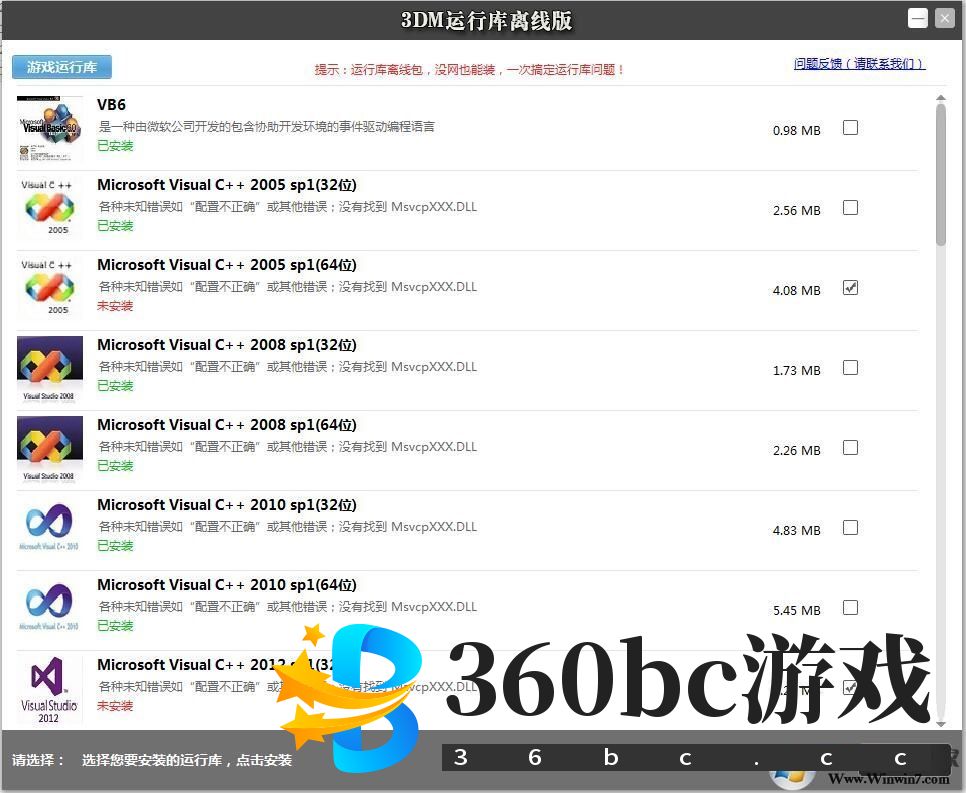This screenshot has height=793, width=966.
Task: Select Microsoft Visual C++ 2005 sp1(32位) title
Action: pyautogui.click(x=227, y=185)
